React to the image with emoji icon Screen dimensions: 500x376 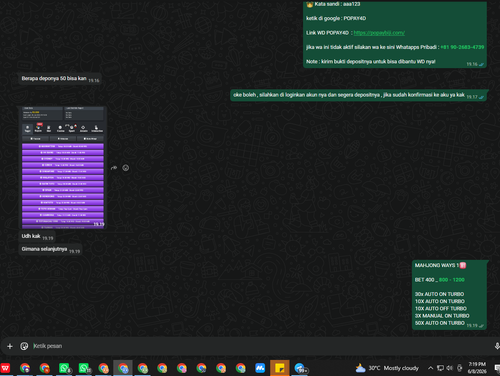[x=126, y=168]
